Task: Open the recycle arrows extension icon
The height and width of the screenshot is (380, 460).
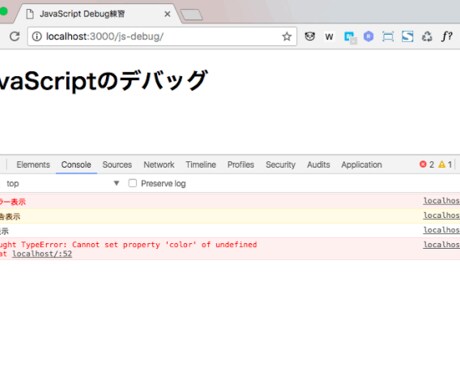Action: pos(427,36)
